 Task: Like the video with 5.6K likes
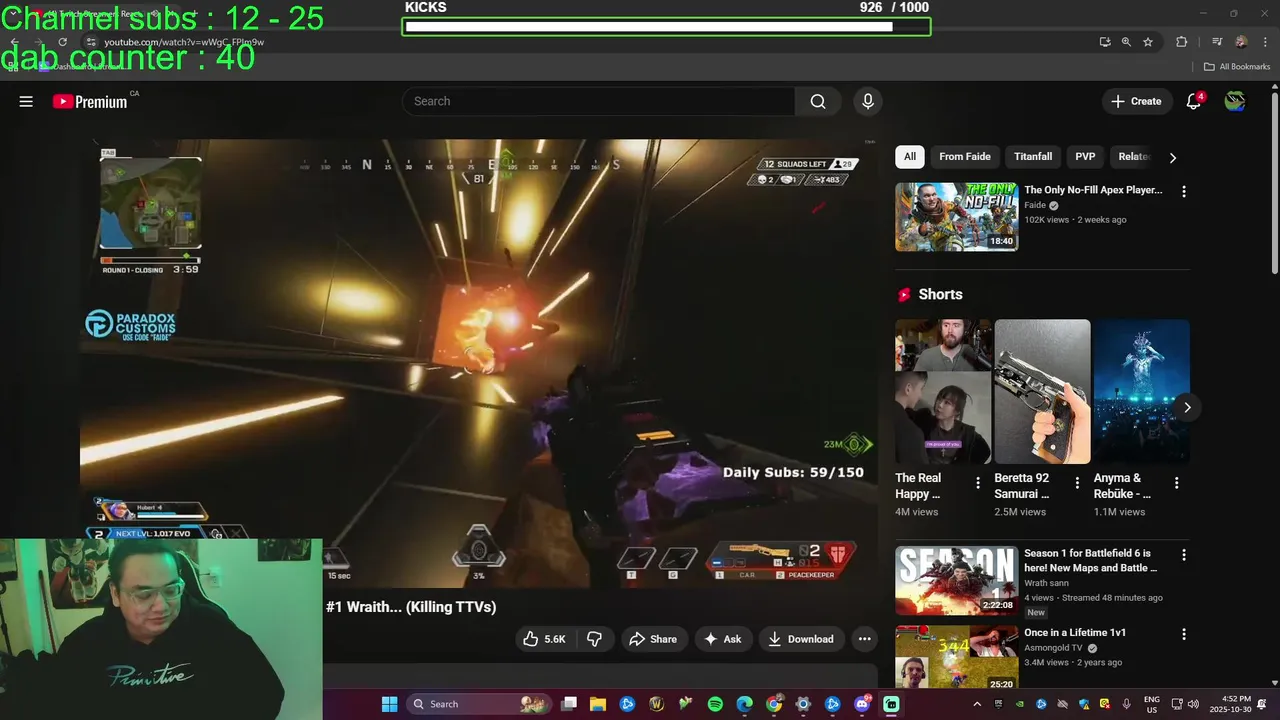point(545,639)
